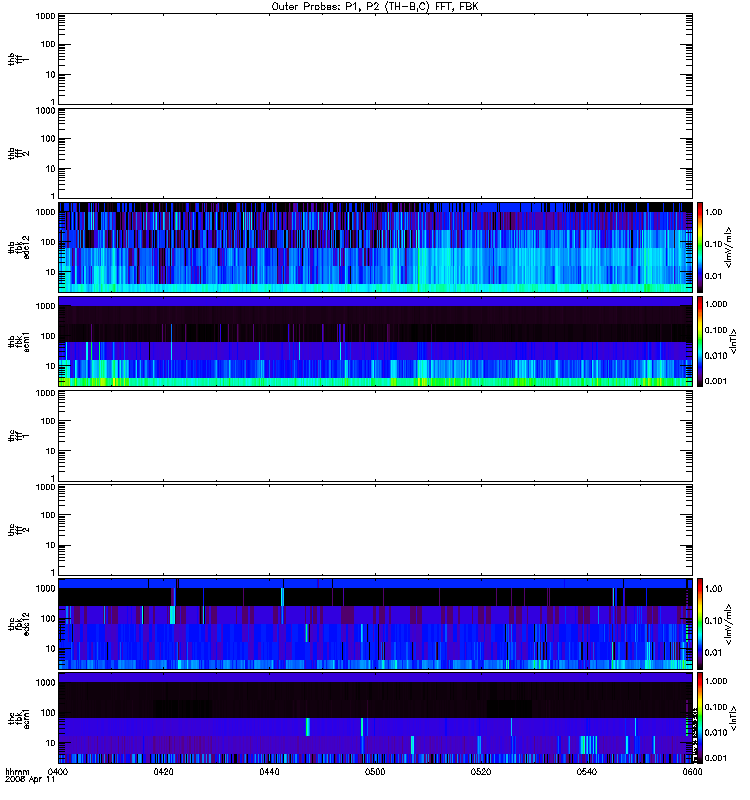Click the 'hhmm' axis unit label

[17, 771]
